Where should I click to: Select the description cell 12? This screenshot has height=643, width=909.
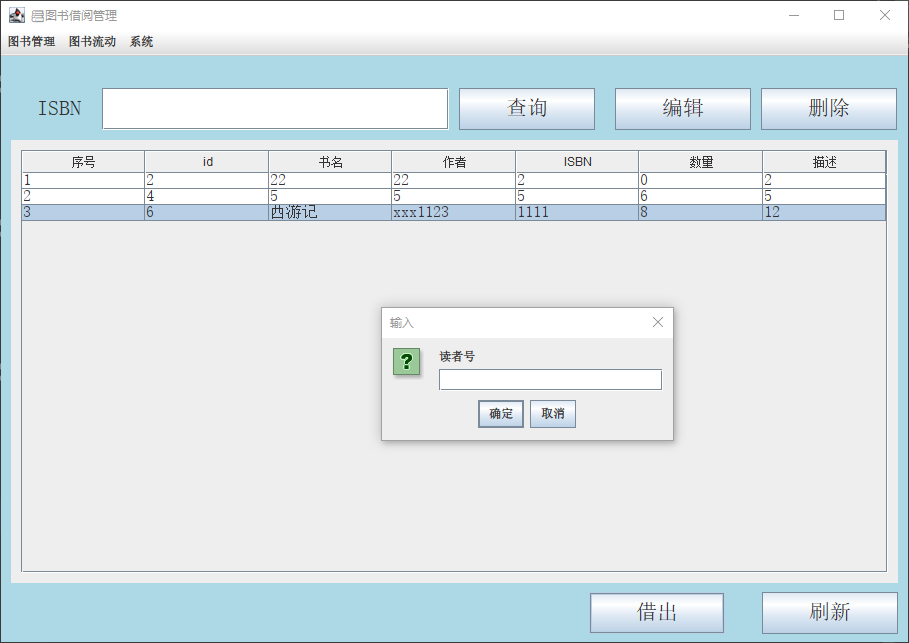824,212
